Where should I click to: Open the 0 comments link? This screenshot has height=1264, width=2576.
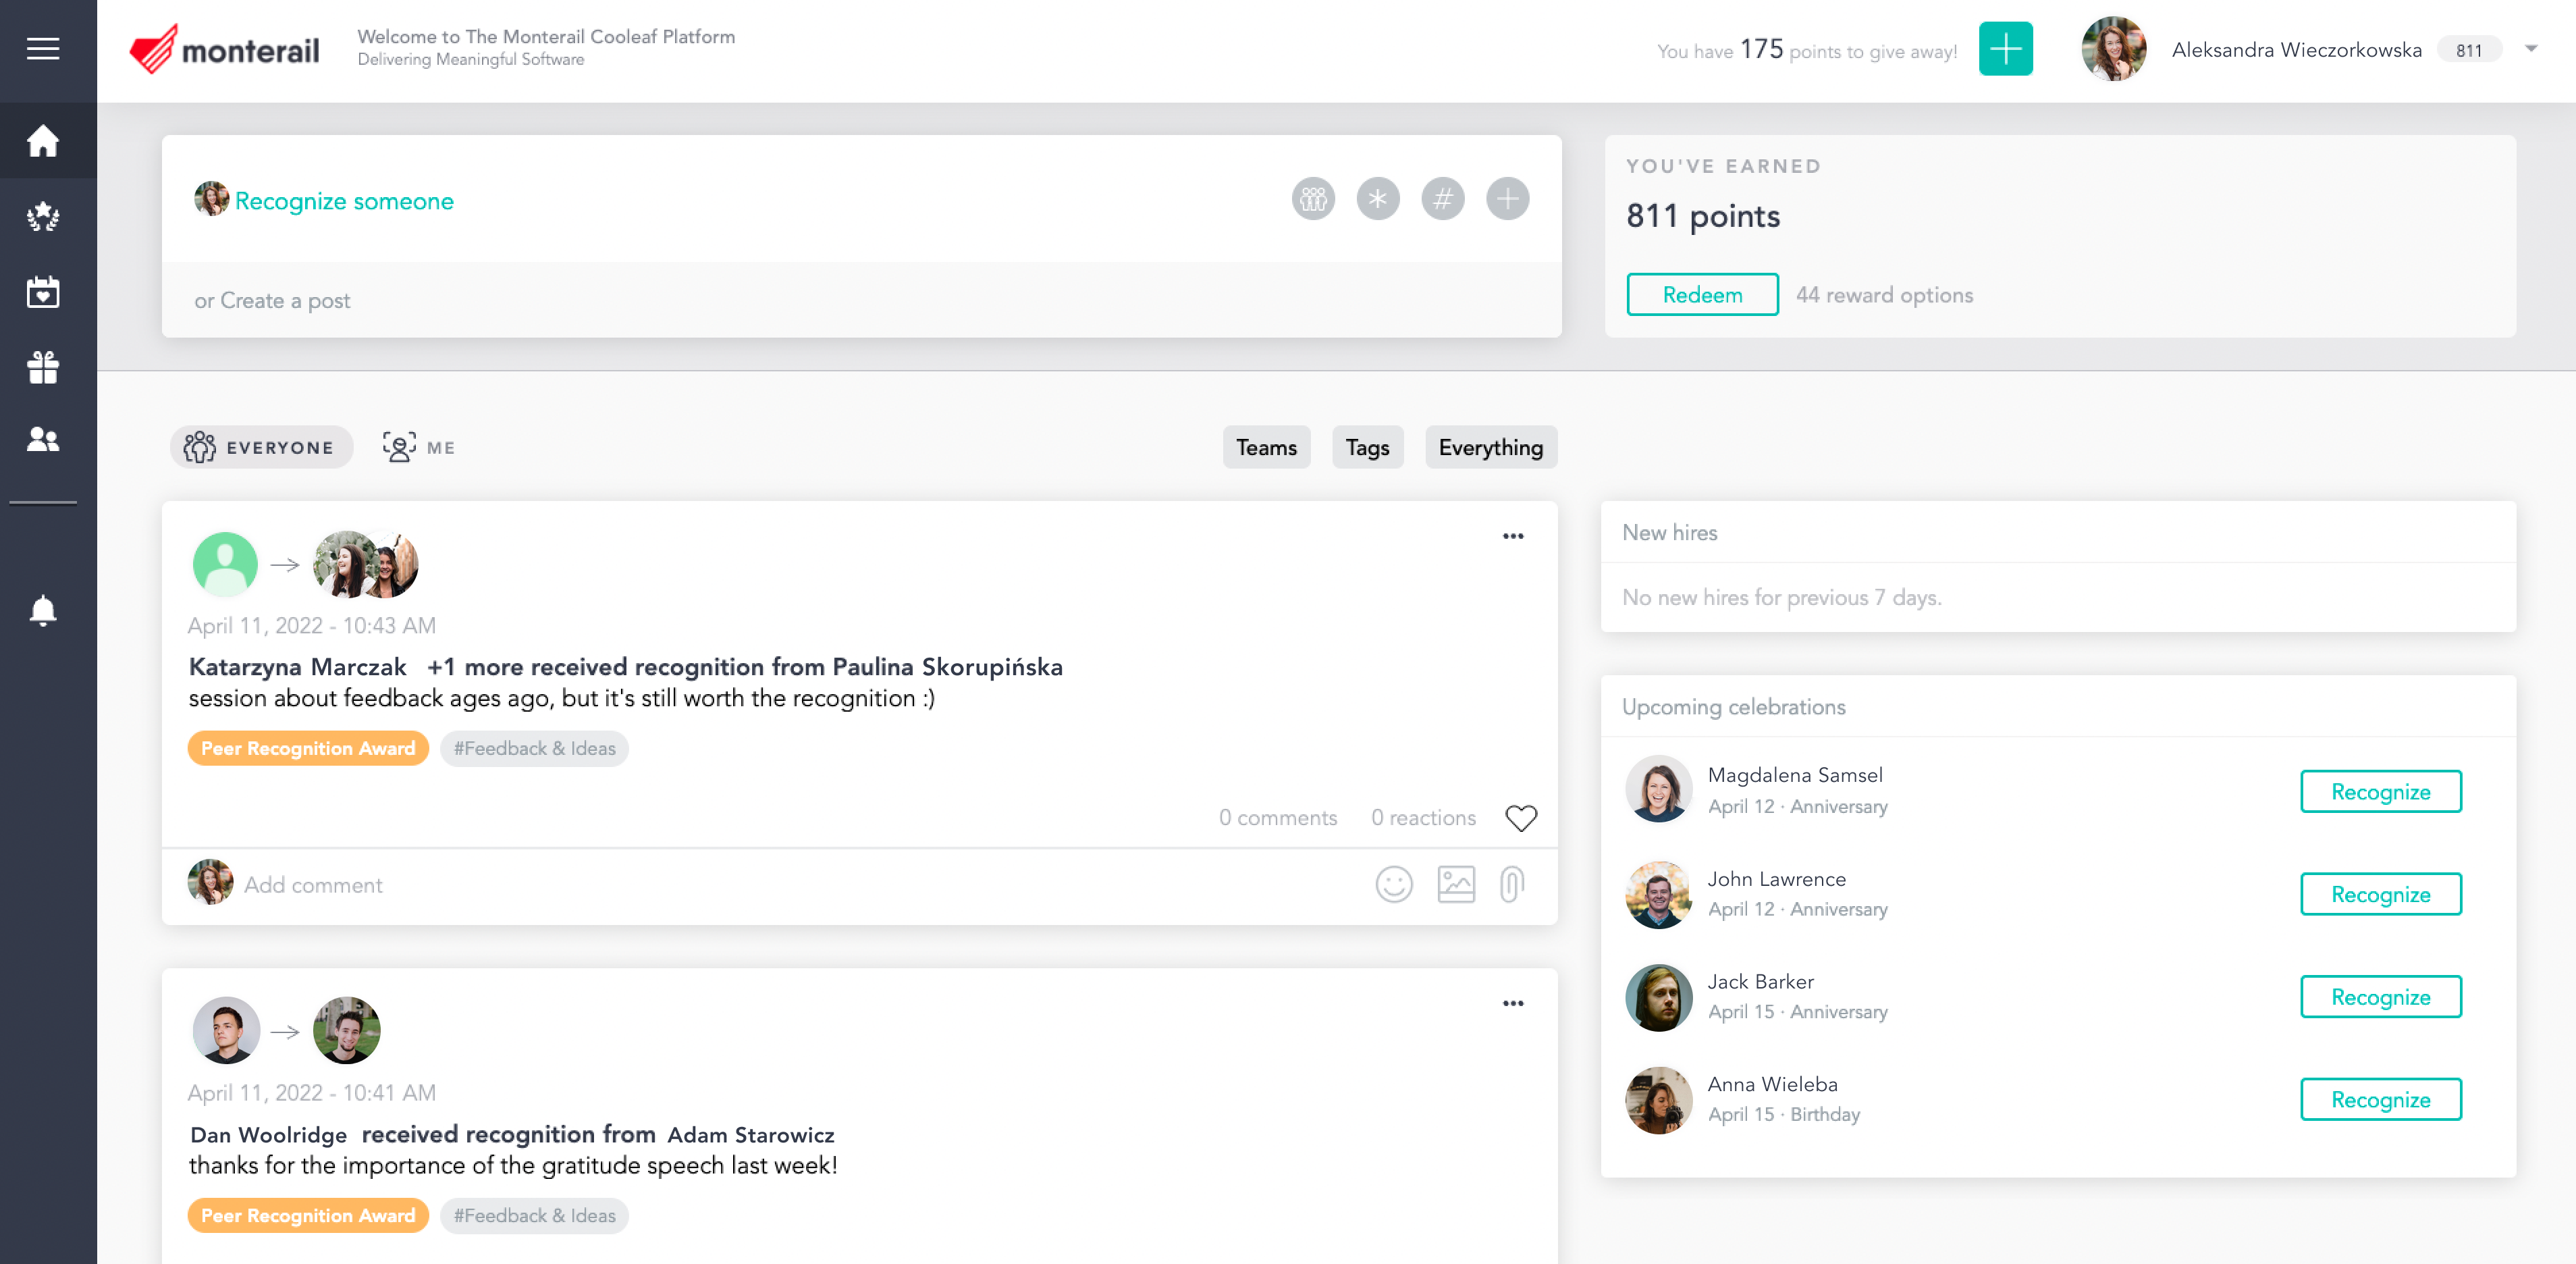(x=1277, y=818)
